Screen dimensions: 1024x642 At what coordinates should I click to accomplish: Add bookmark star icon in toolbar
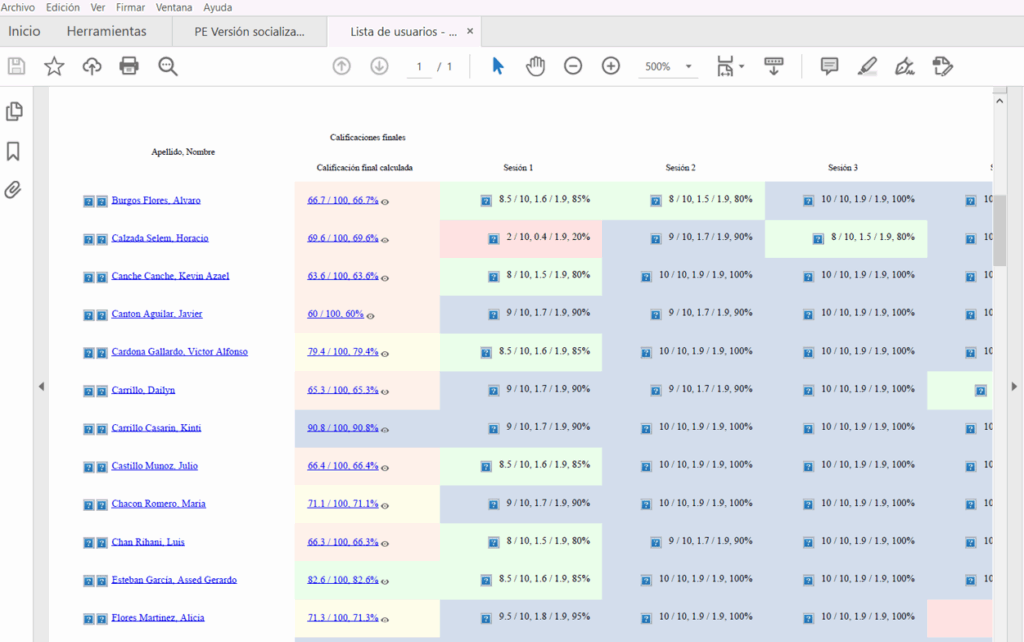(54, 66)
